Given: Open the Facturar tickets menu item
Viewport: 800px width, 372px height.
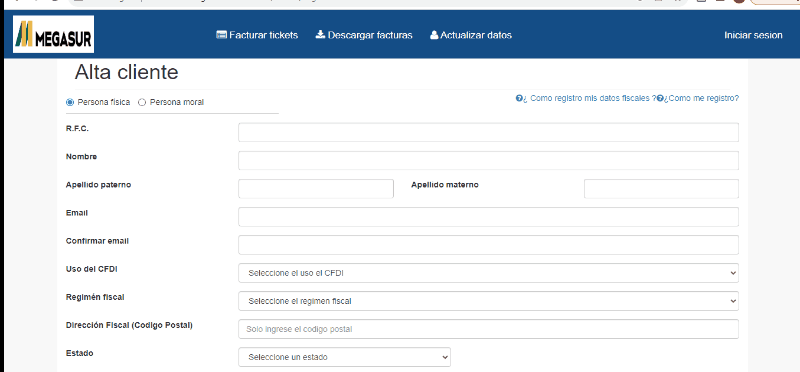Looking at the screenshot, I should 257,35.
